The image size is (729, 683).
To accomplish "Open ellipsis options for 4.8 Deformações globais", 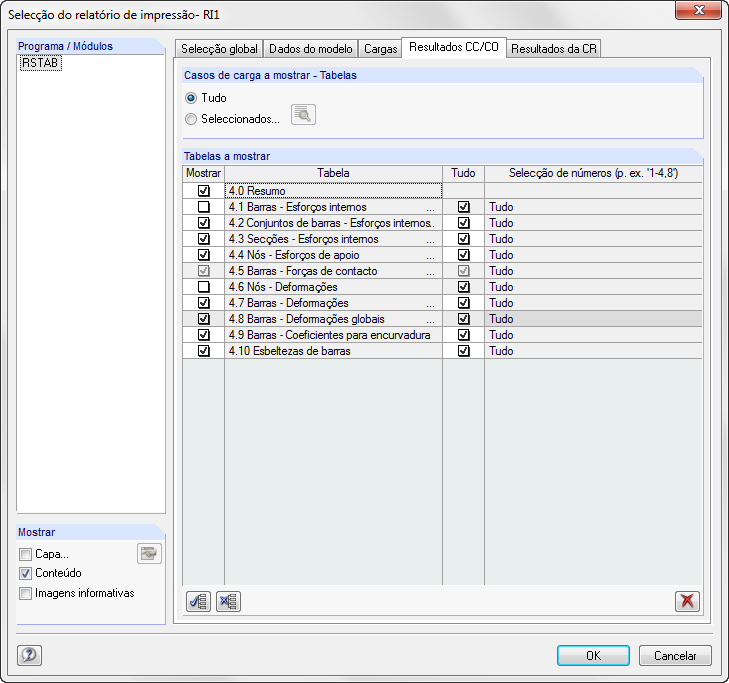I will pyautogui.click(x=431, y=319).
